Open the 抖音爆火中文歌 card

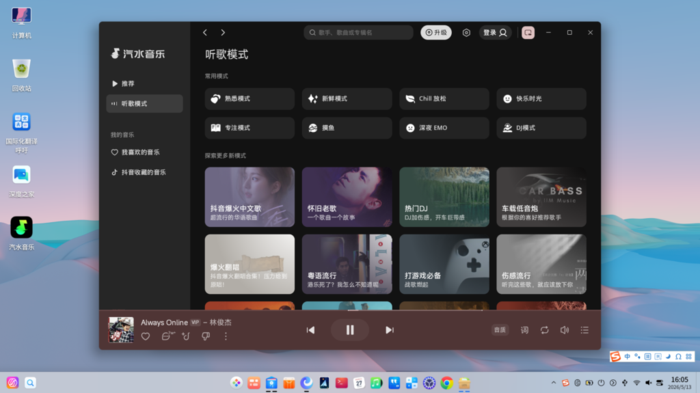250,197
